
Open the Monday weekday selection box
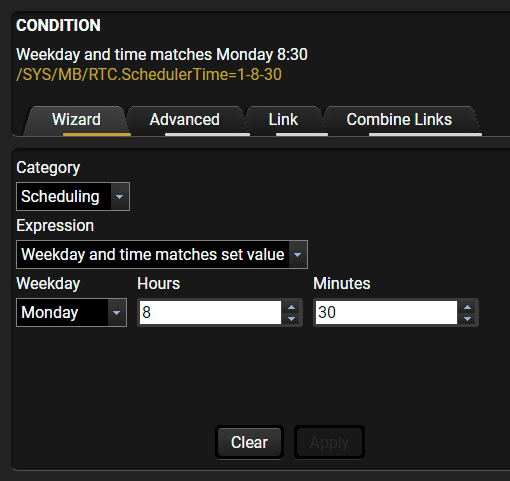(x=71, y=313)
